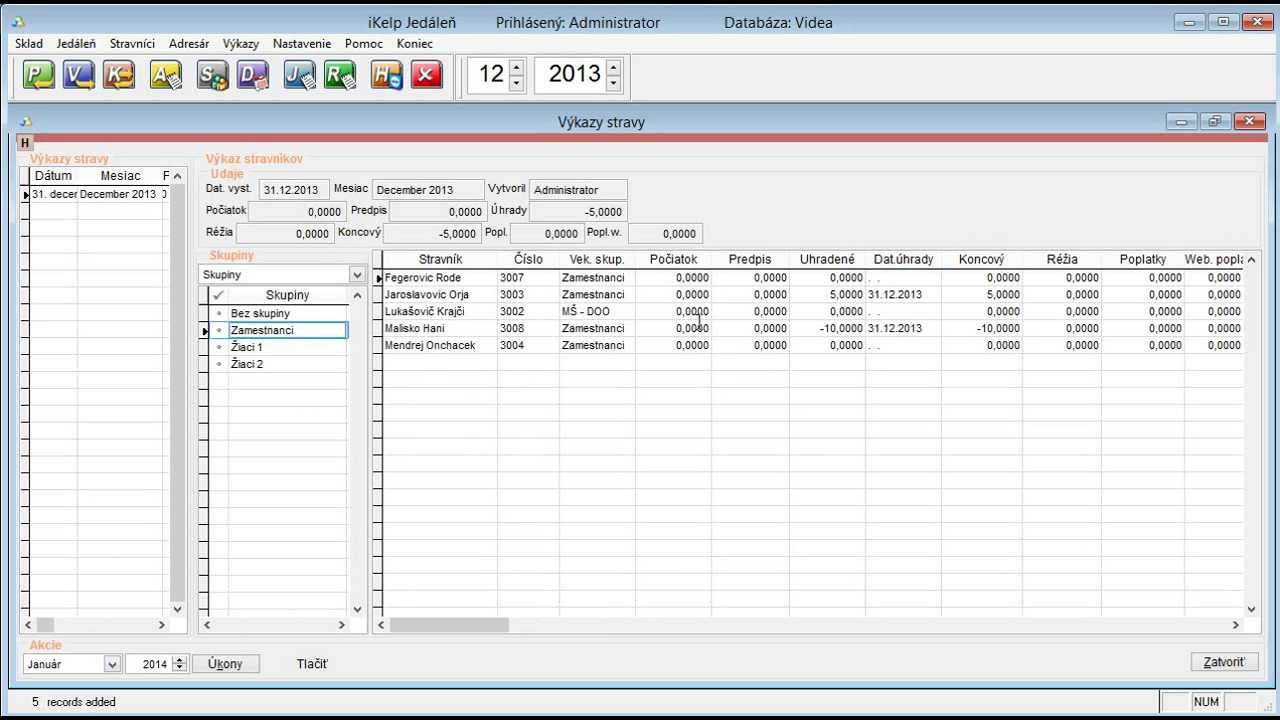Open the Pomoc menu
This screenshot has height=720, width=1280.
tap(364, 44)
